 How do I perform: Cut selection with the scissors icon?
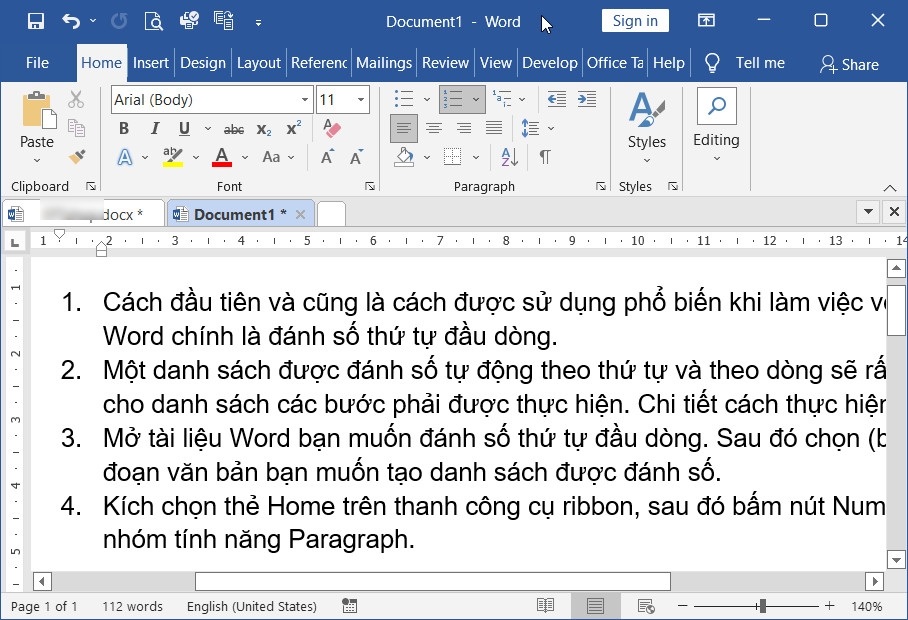(76, 99)
